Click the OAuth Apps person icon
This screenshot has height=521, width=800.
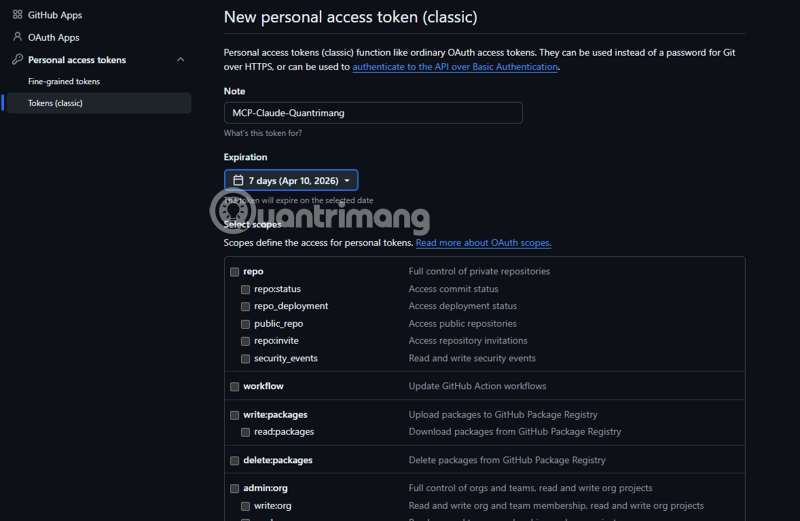18,37
